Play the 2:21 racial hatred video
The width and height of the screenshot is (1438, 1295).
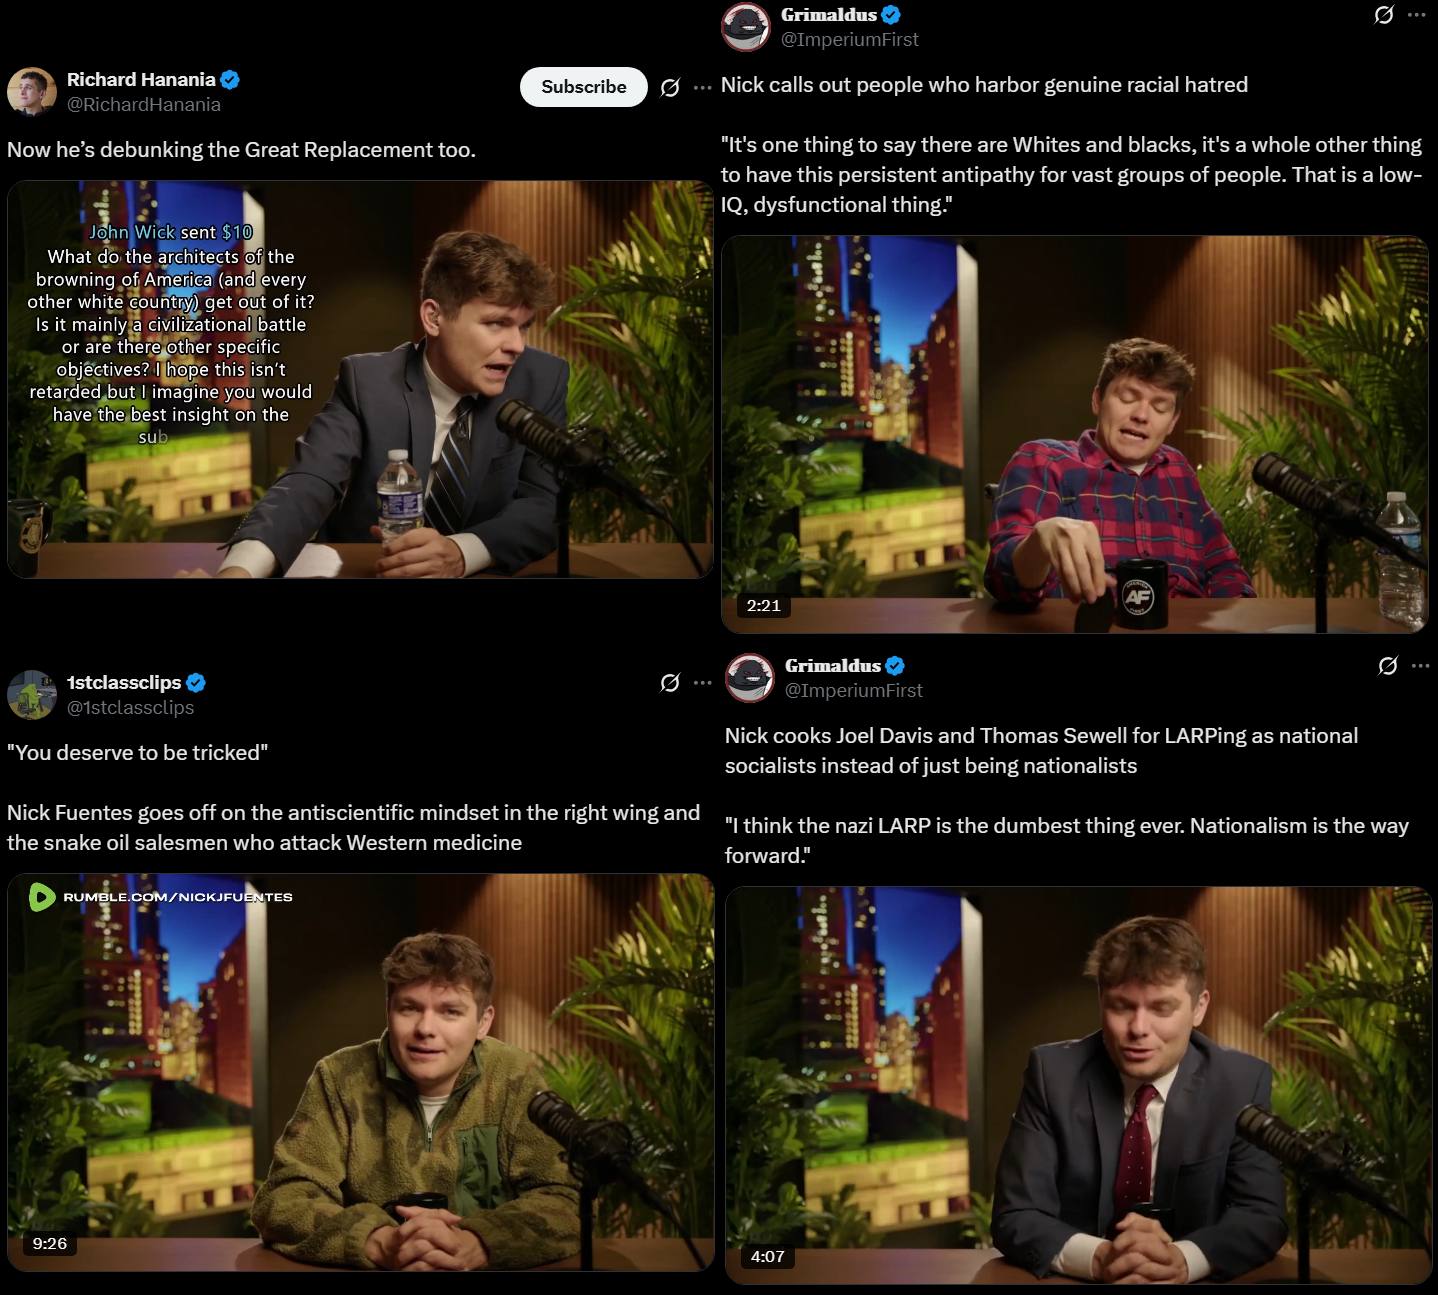(x=1075, y=434)
